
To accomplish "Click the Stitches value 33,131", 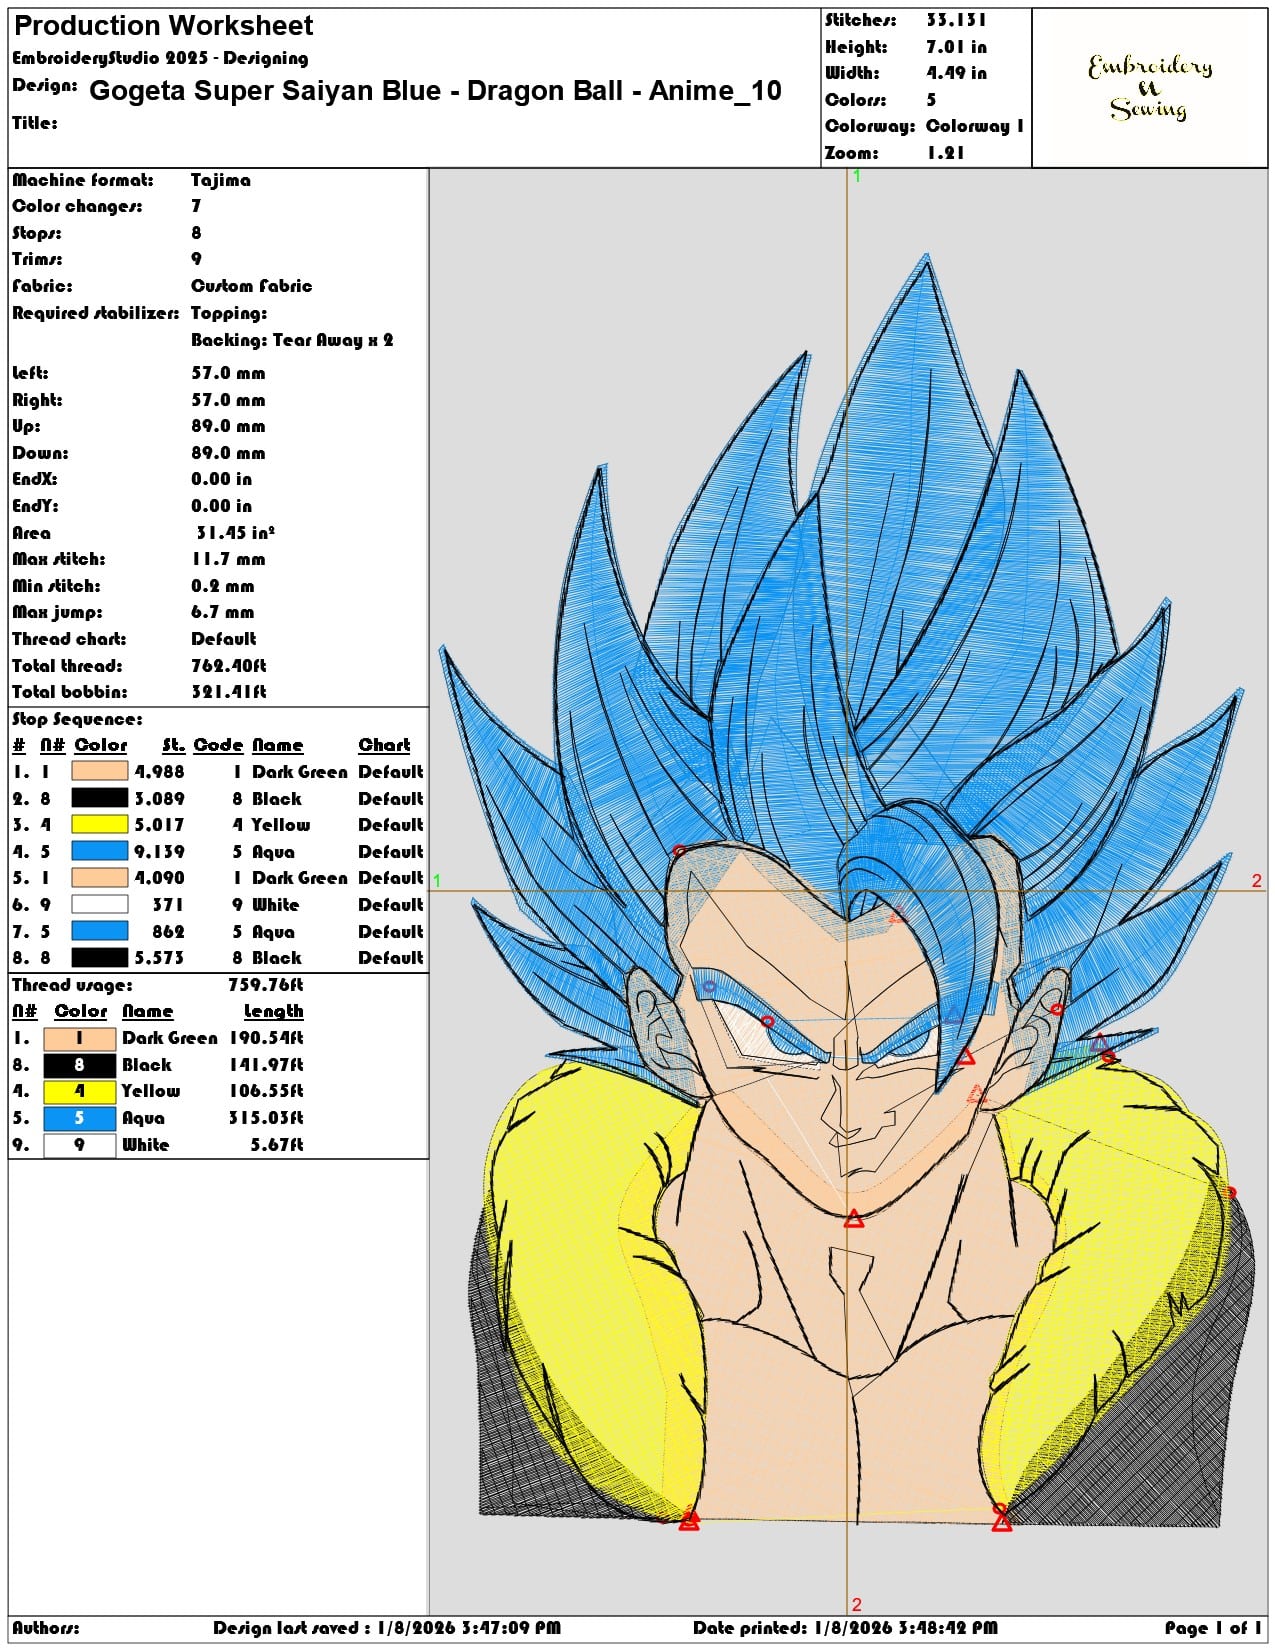I will pyautogui.click(x=956, y=20).
